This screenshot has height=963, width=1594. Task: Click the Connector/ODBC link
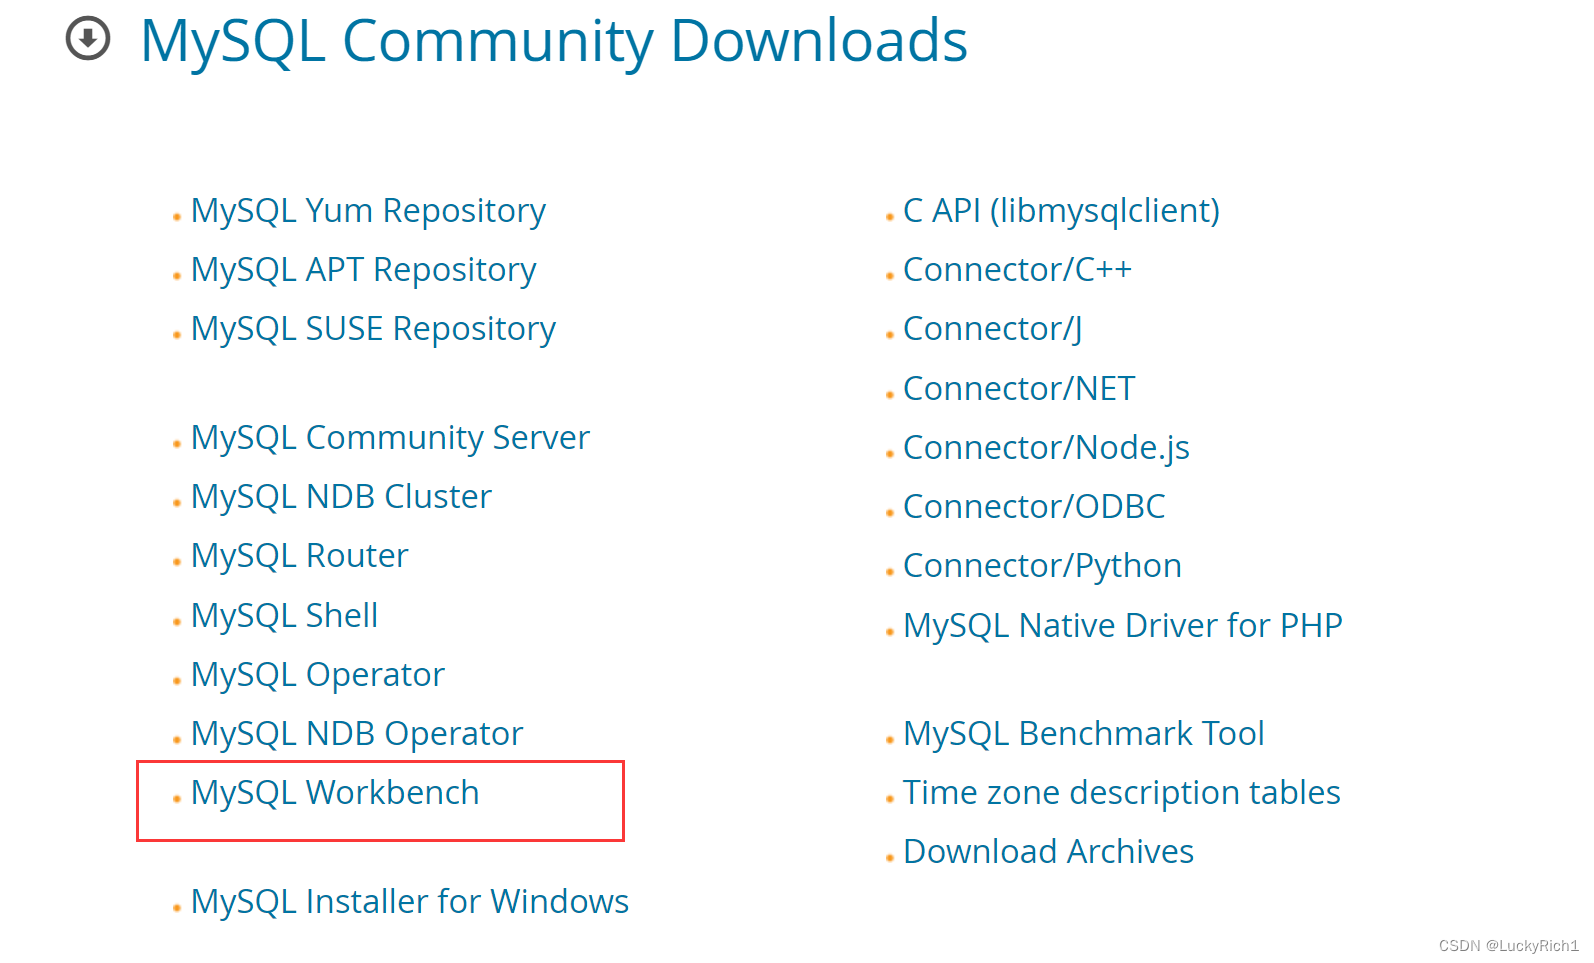[1034, 507]
